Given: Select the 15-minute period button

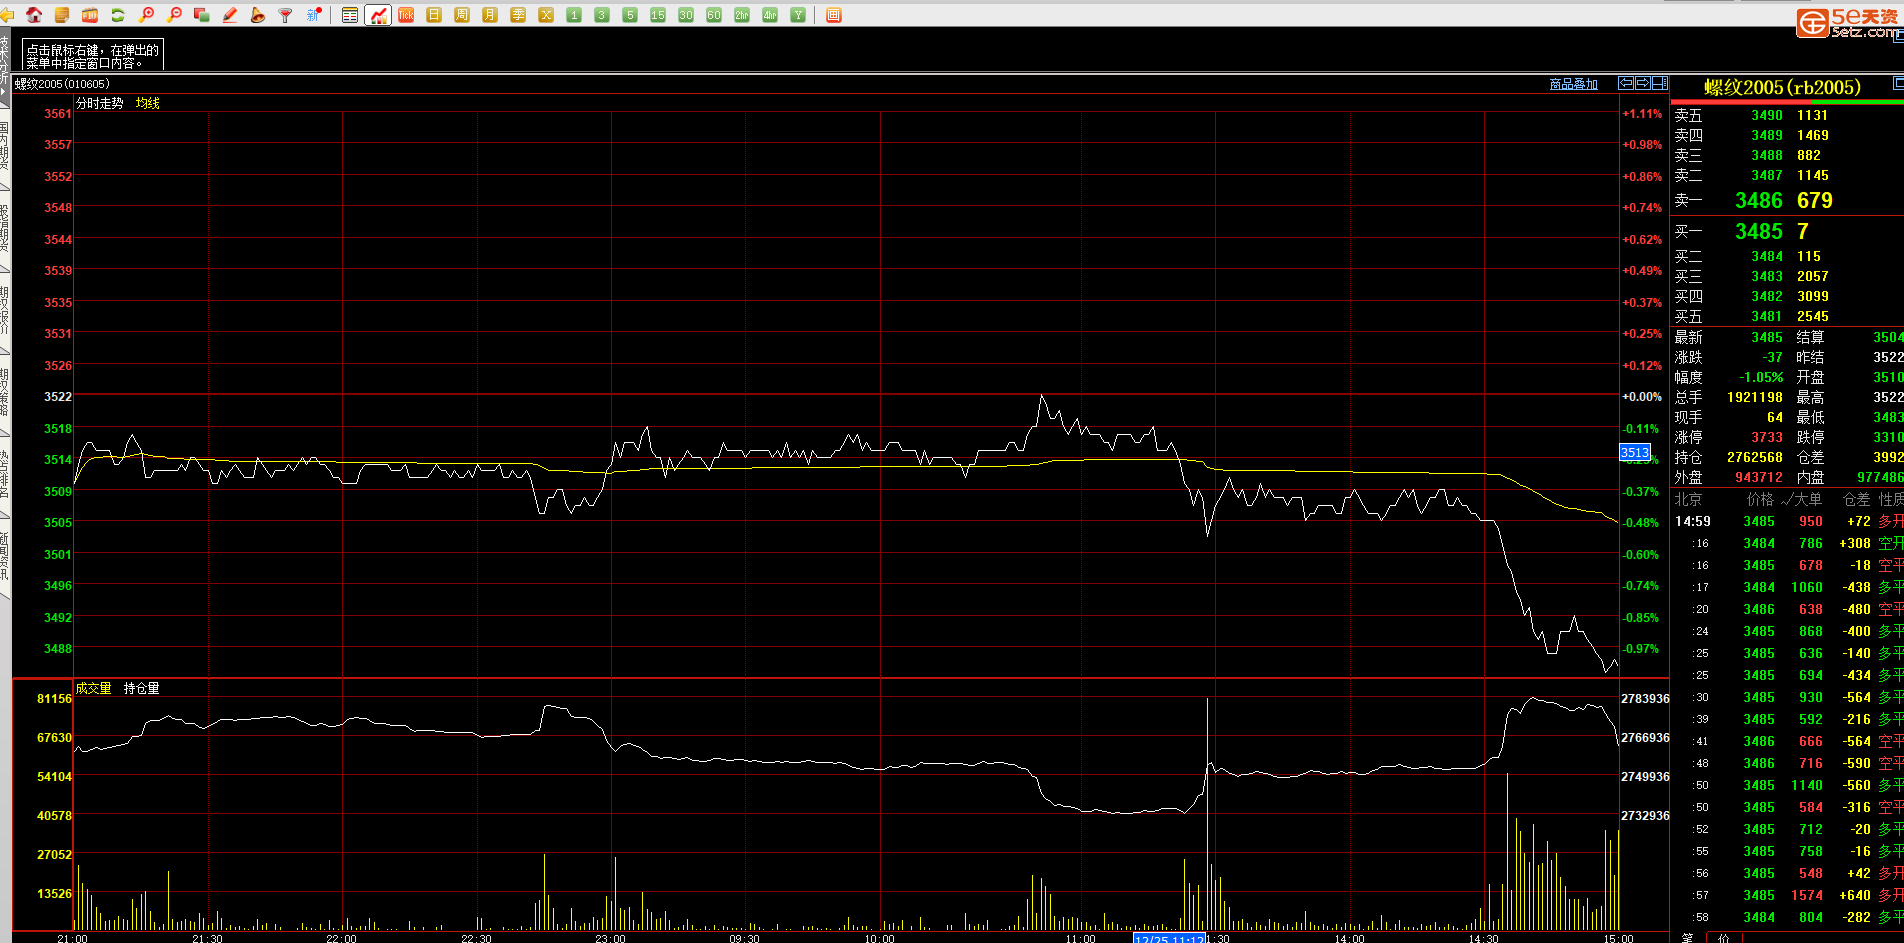Looking at the screenshot, I should point(658,15).
